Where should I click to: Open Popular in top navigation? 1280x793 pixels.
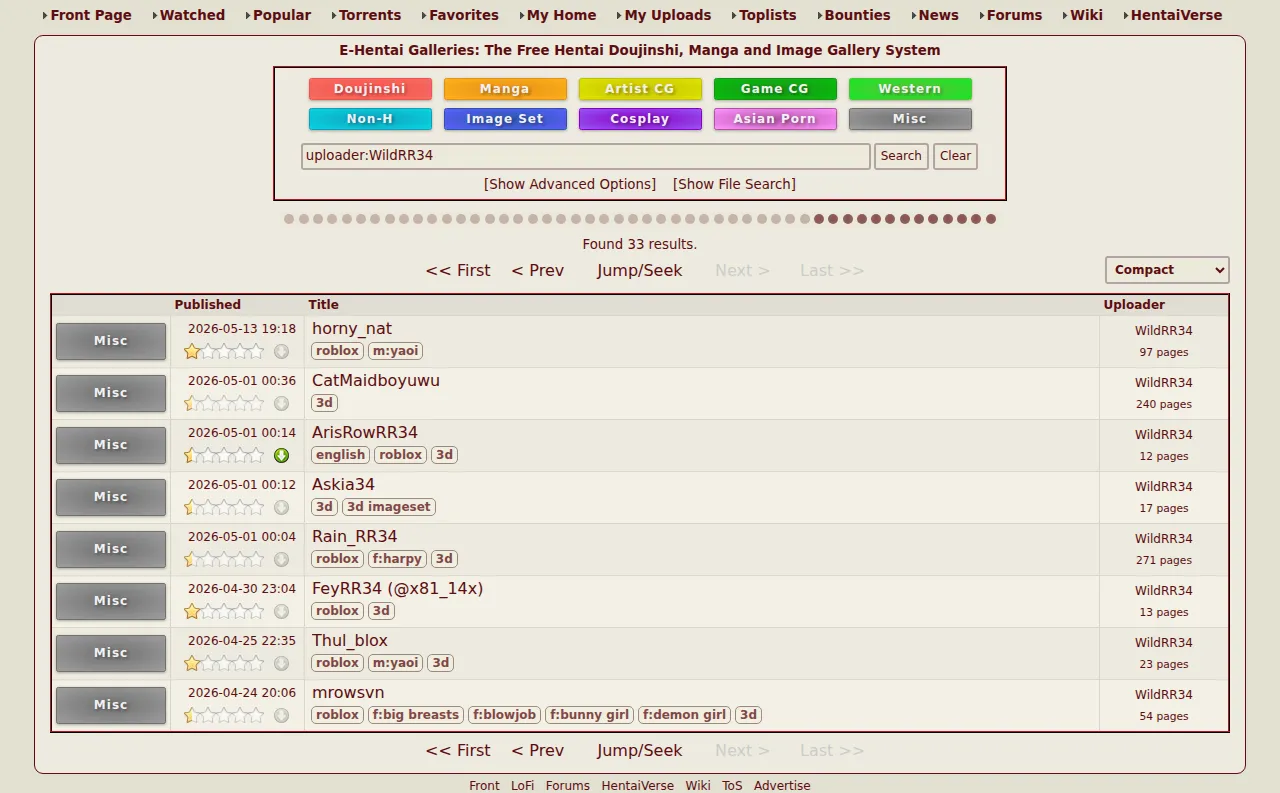[282, 15]
